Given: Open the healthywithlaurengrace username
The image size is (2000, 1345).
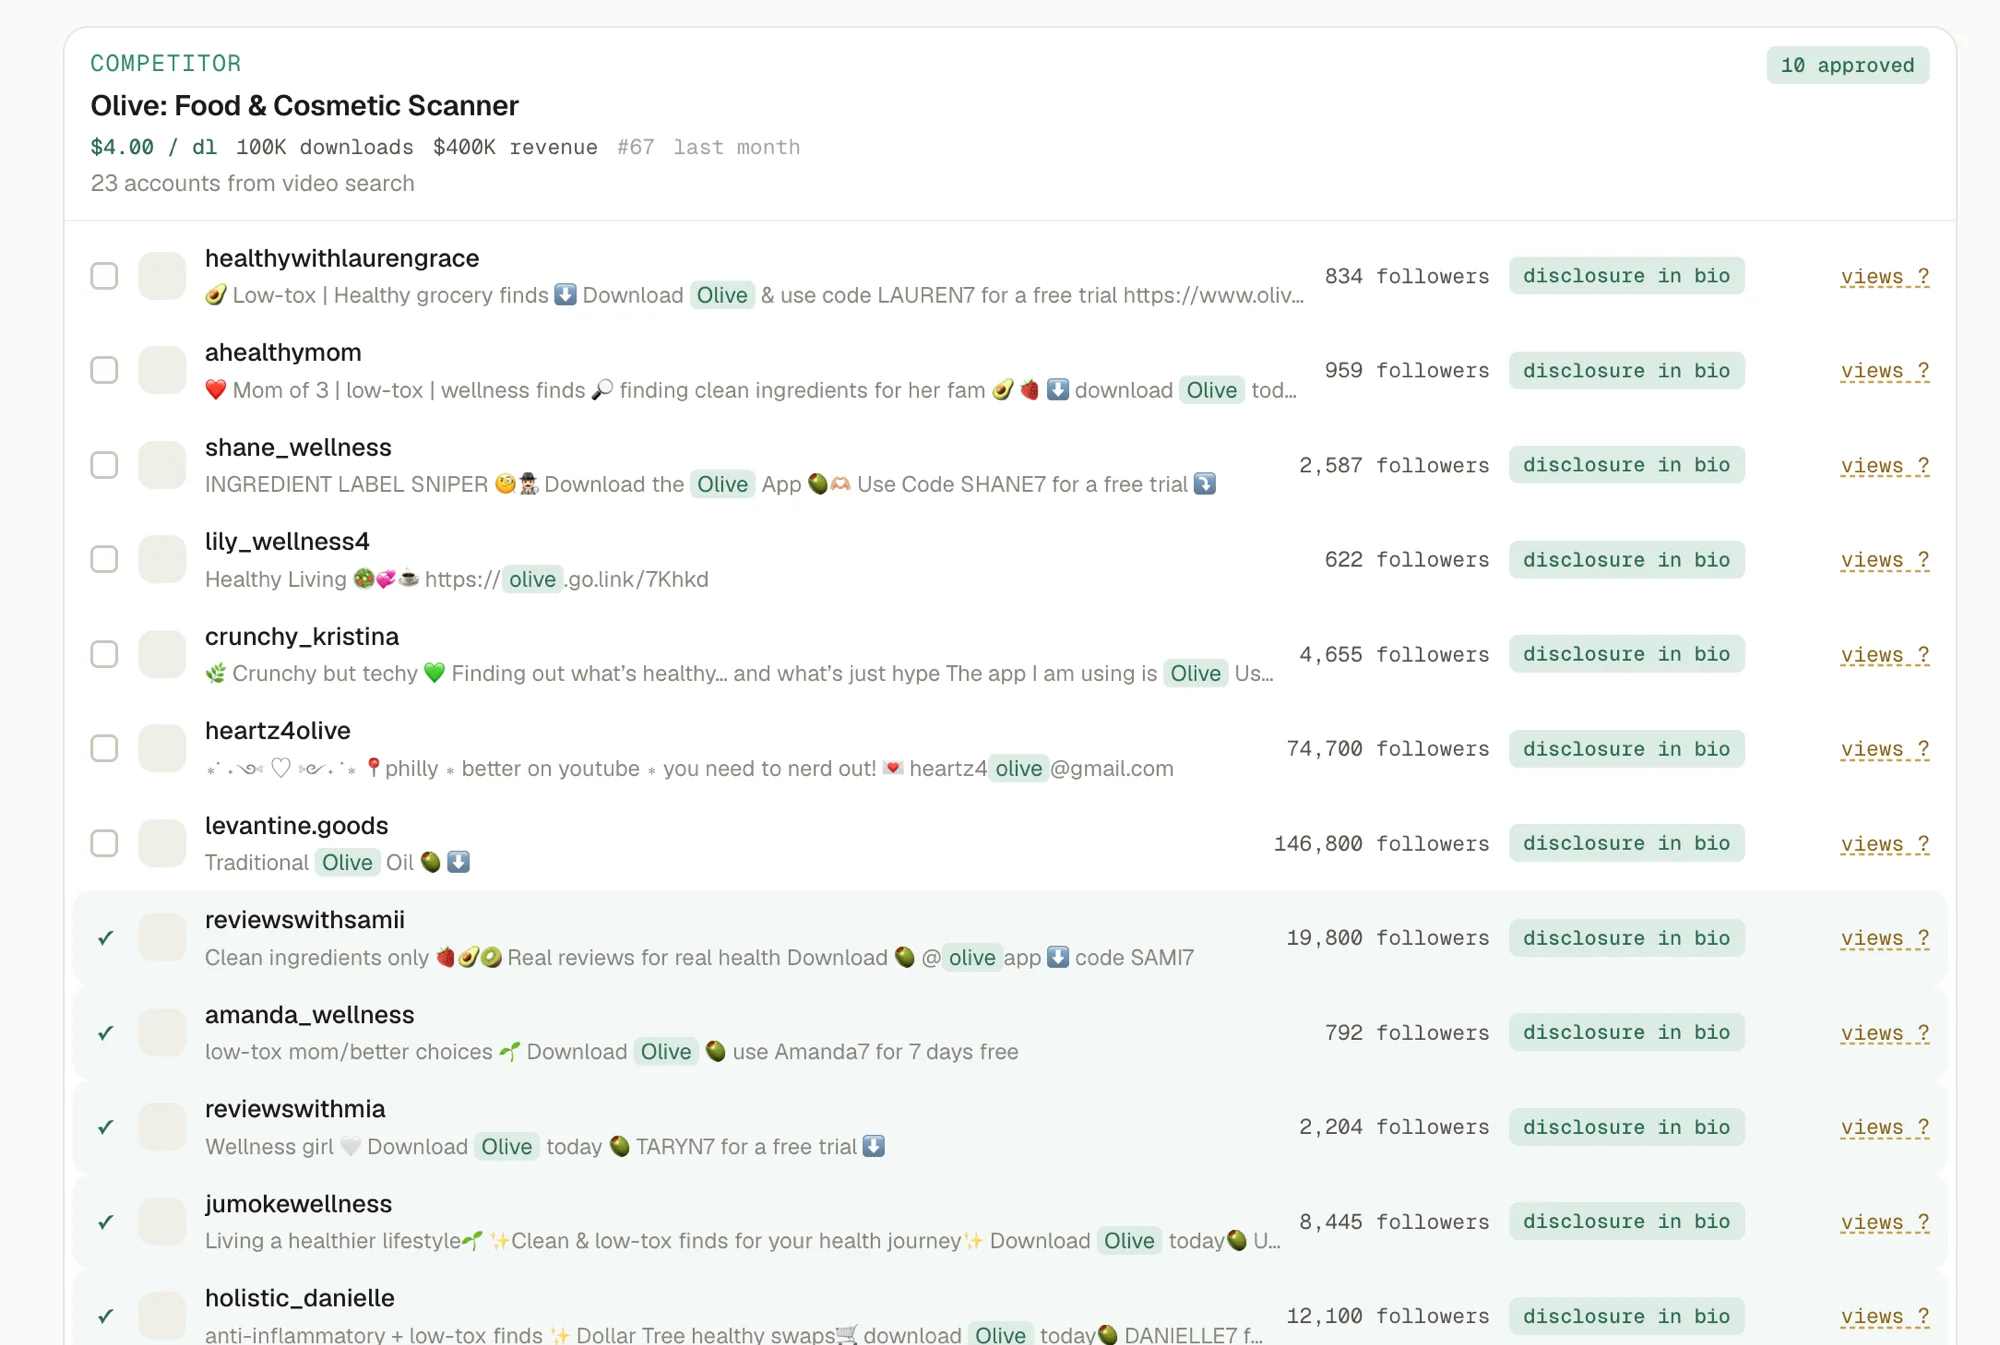Looking at the screenshot, I should [342, 258].
